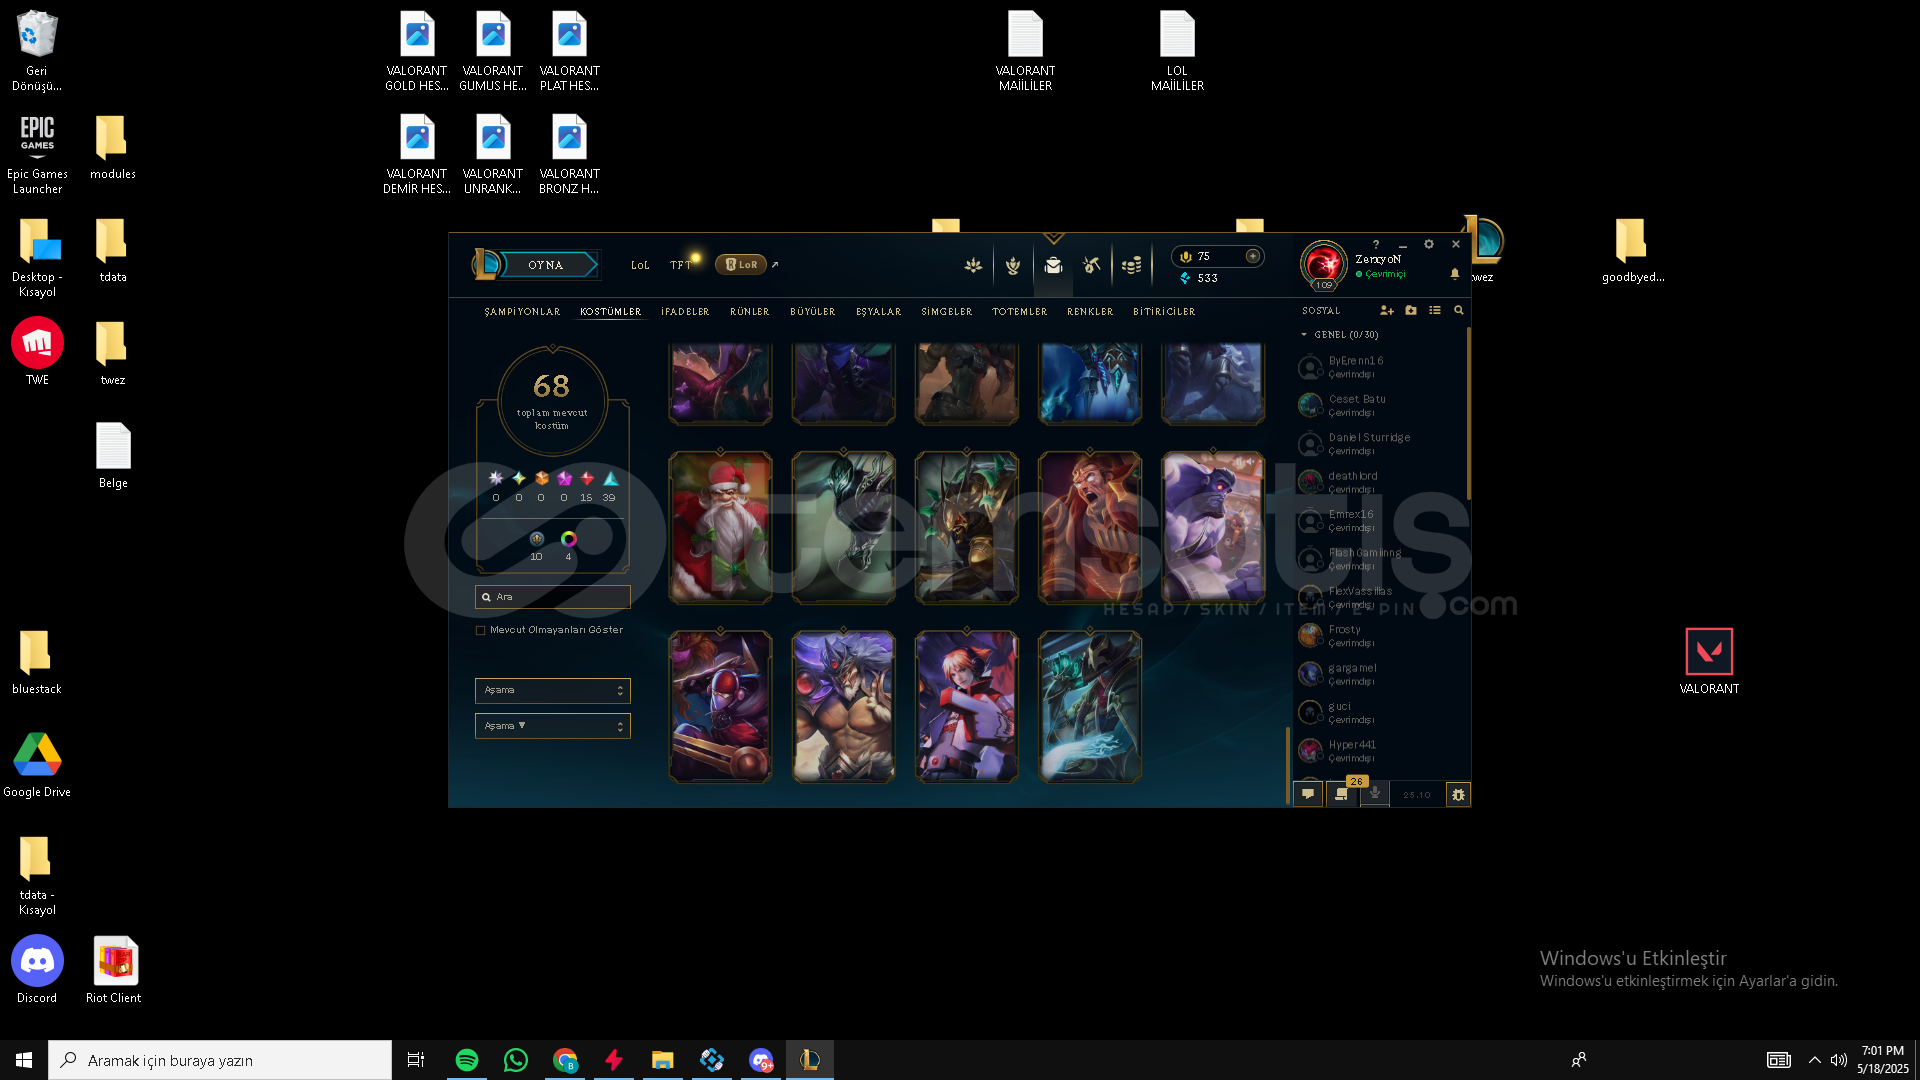This screenshot has height=1080, width=1920.
Task: Switch to RENKLER tab
Action: [x=1090, y=312]
